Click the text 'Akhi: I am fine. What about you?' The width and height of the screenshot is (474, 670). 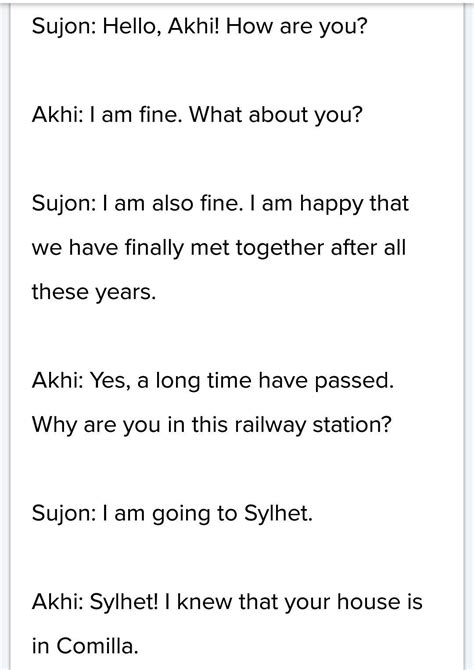[x=197, y=115]
